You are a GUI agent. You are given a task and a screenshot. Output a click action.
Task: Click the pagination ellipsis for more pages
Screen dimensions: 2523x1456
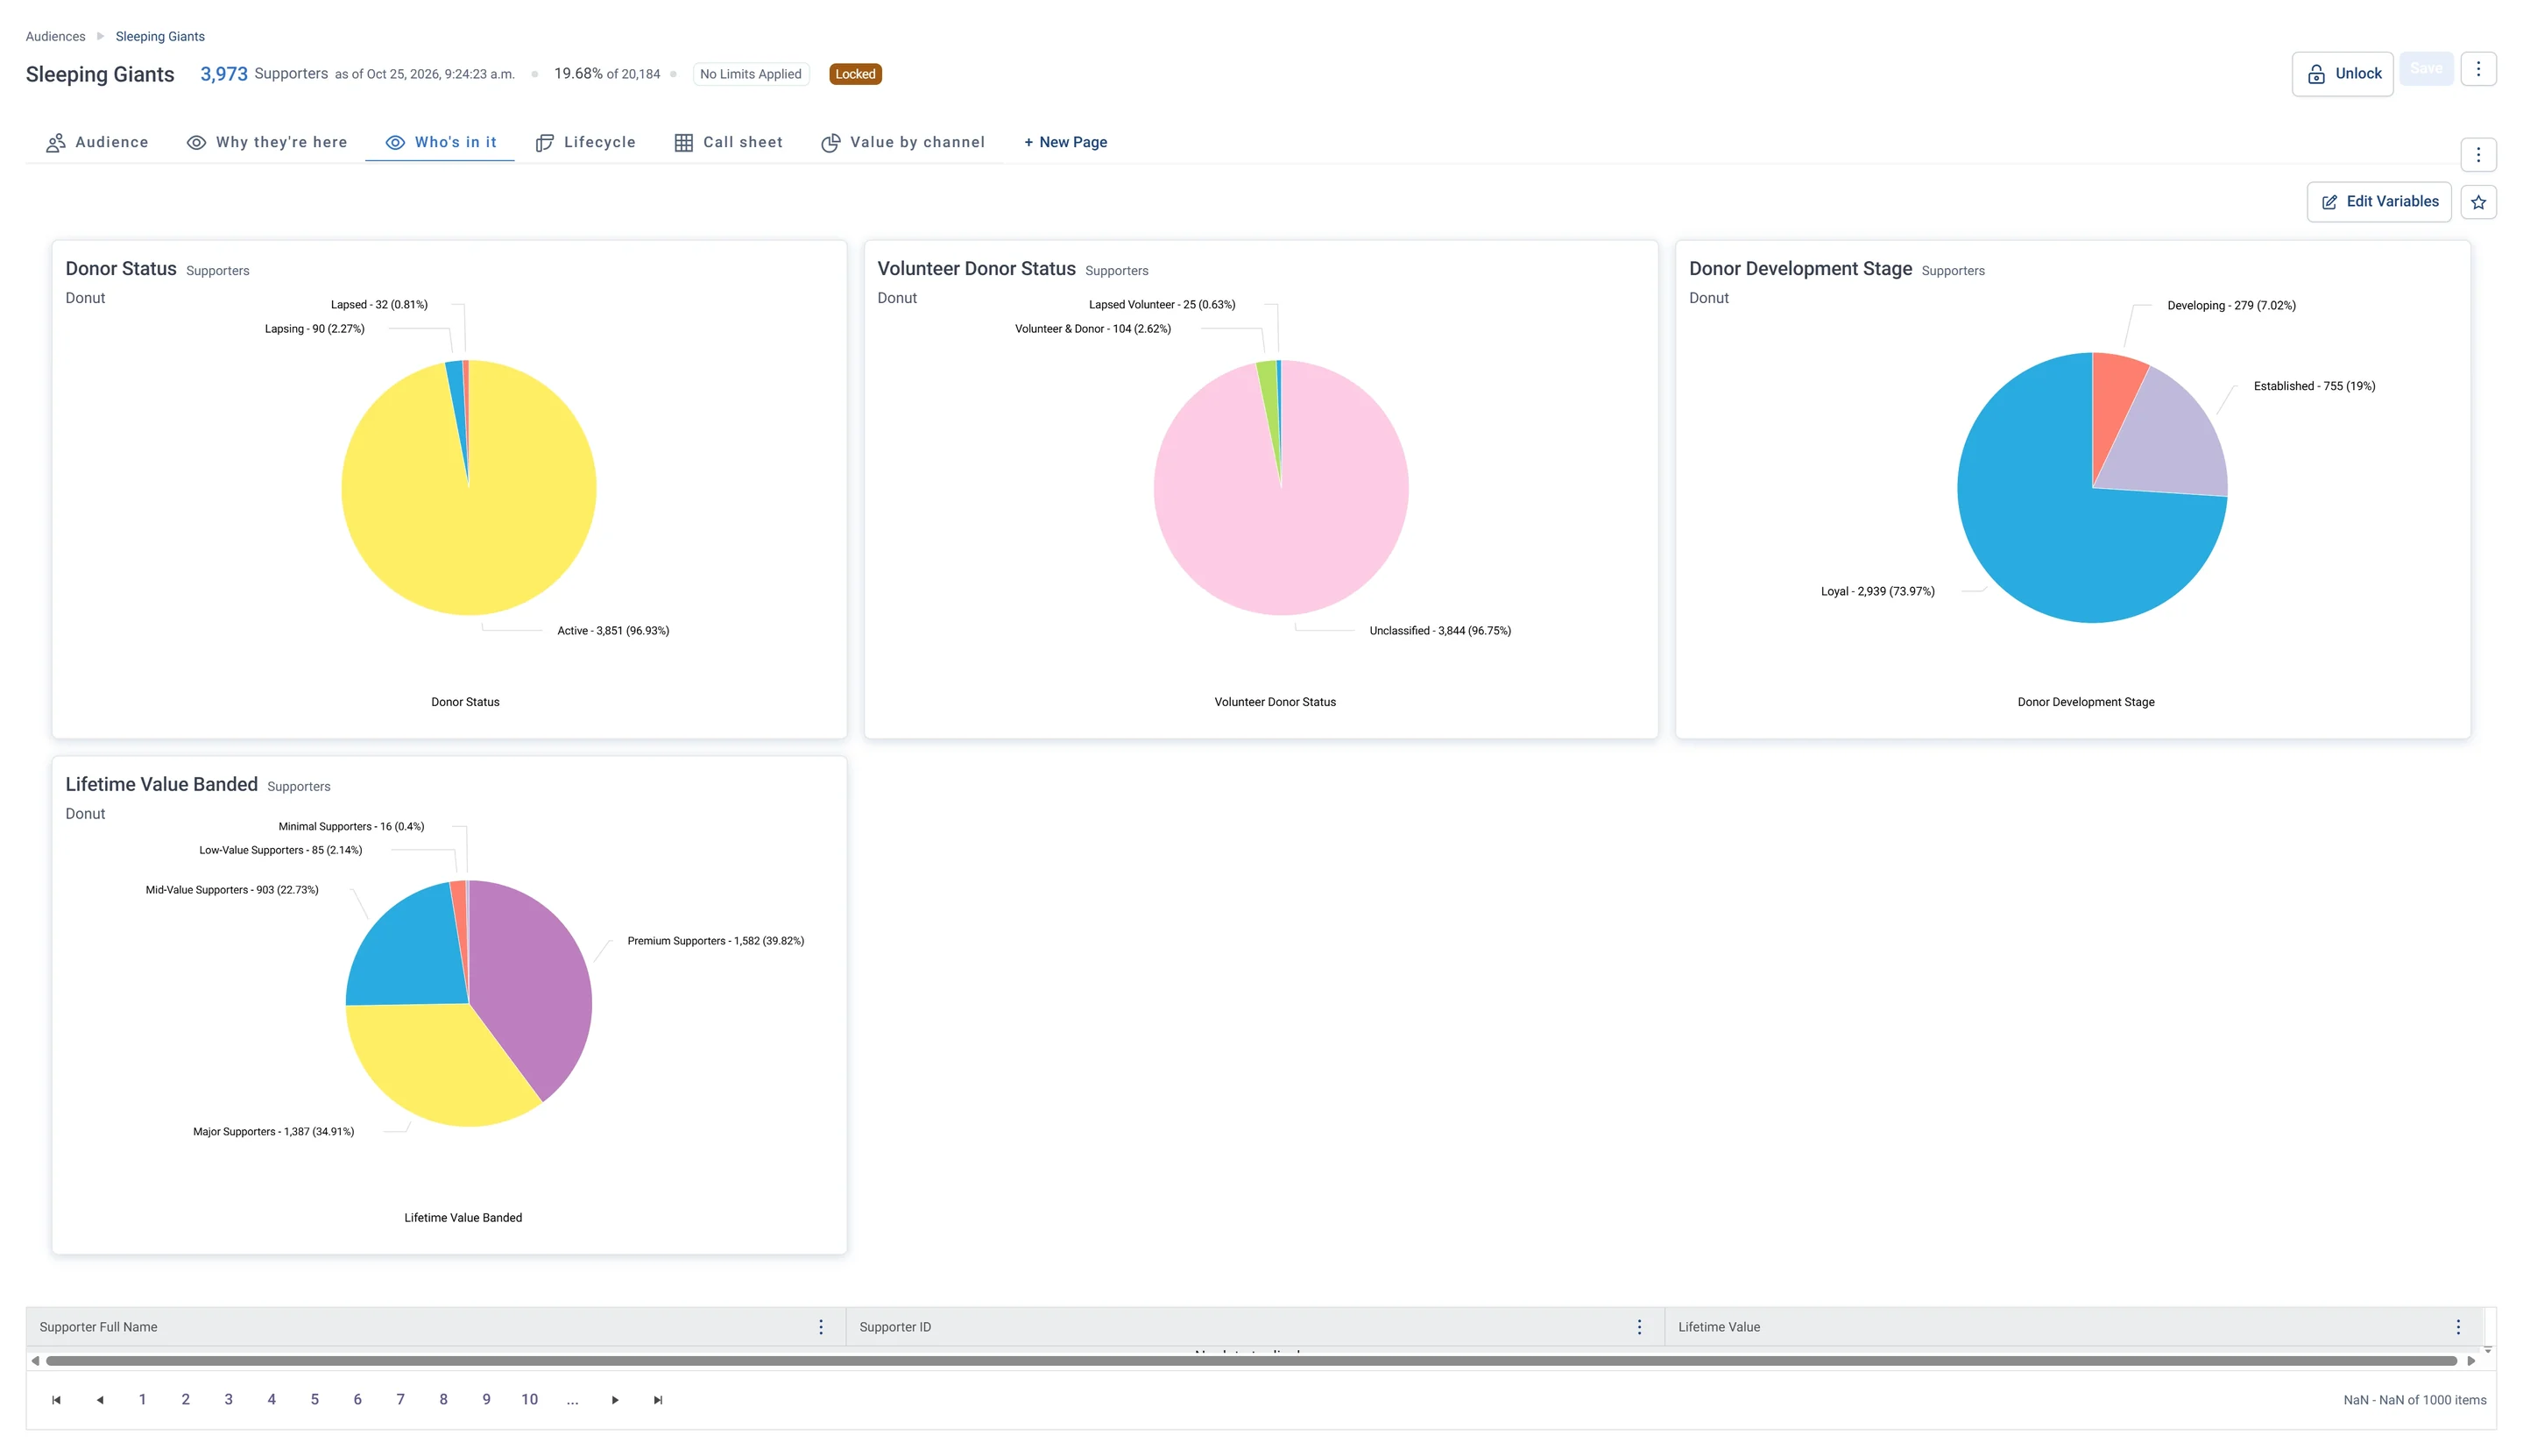[x=572, y=1400]
